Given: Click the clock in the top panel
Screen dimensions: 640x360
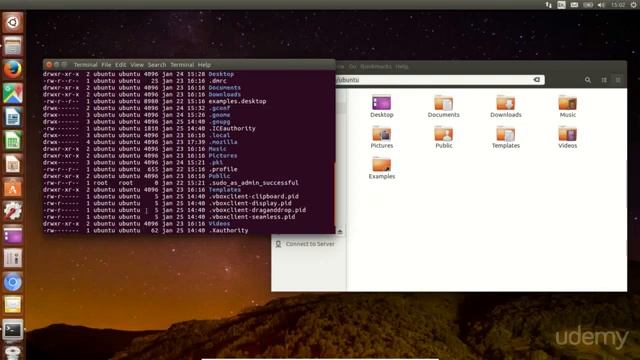Looking at the screenshot, I should click(618, 5).
